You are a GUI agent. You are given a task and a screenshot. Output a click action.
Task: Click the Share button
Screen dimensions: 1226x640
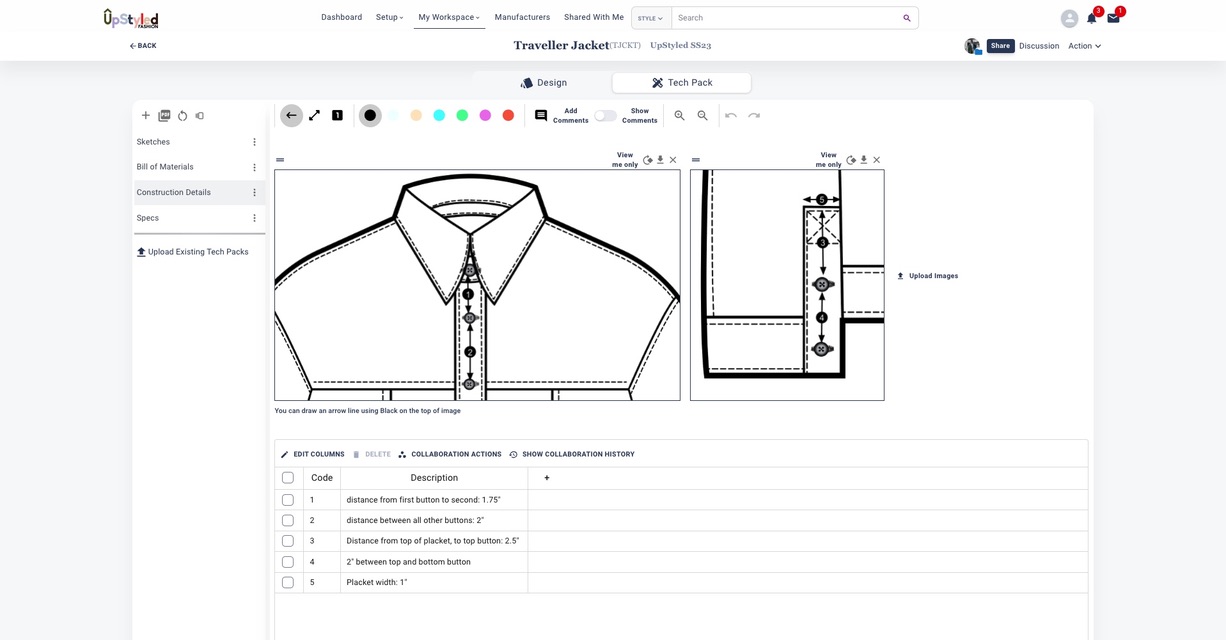coord(1000,46)
